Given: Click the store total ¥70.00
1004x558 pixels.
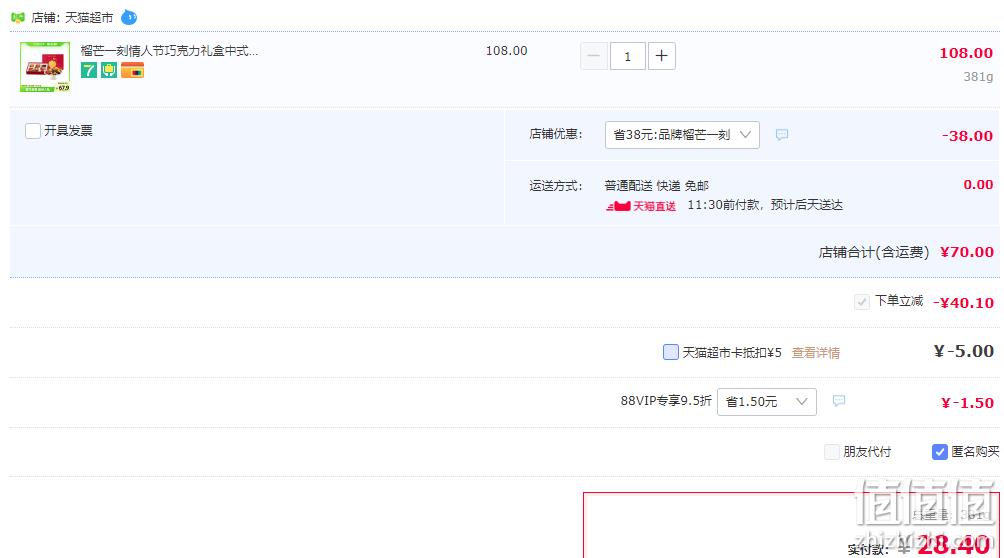Looking at the screenshot, I should point(967,252).
